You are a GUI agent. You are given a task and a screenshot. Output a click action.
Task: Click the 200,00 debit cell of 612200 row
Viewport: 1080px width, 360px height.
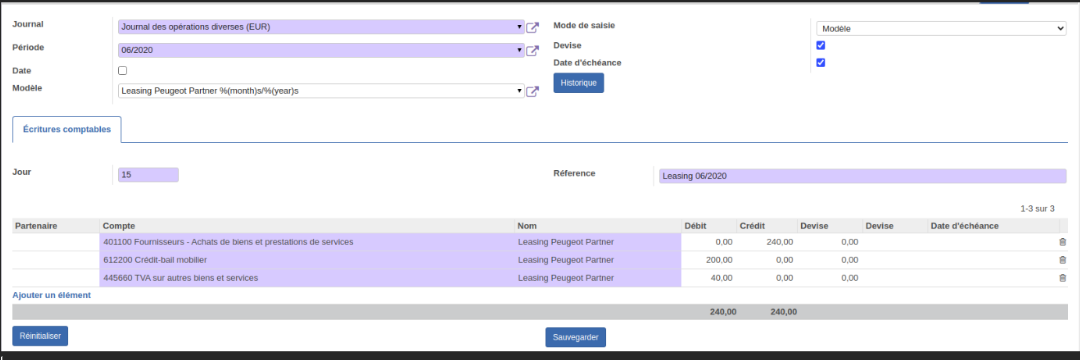709,260
